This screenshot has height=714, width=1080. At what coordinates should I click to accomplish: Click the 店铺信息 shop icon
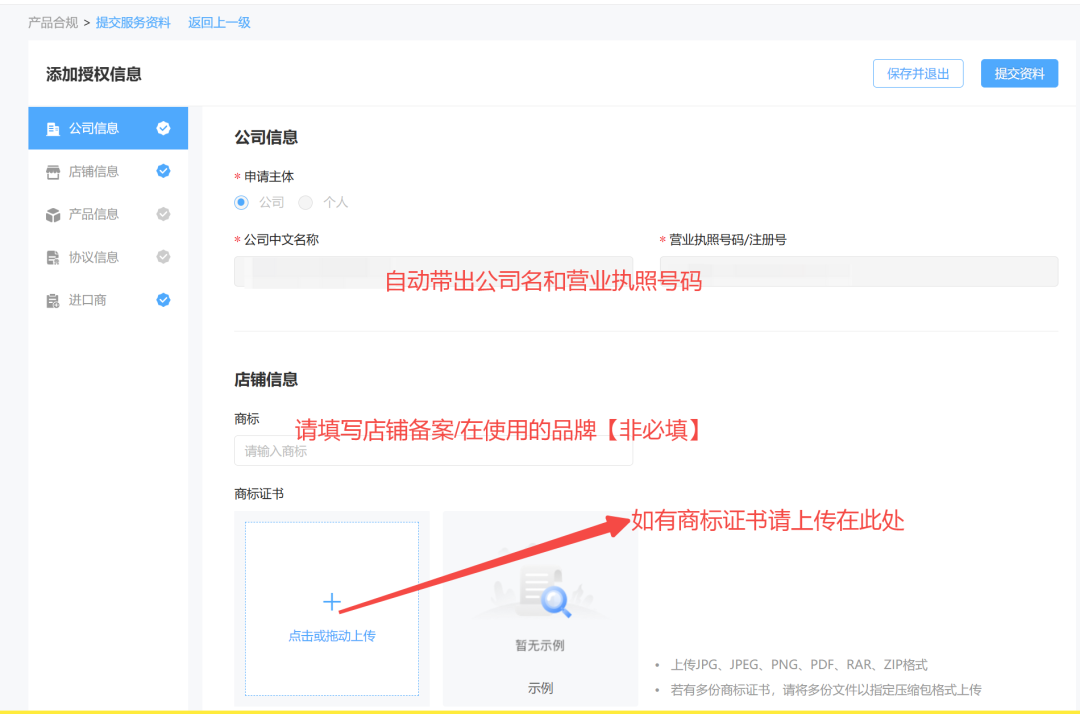coord(53,172)
